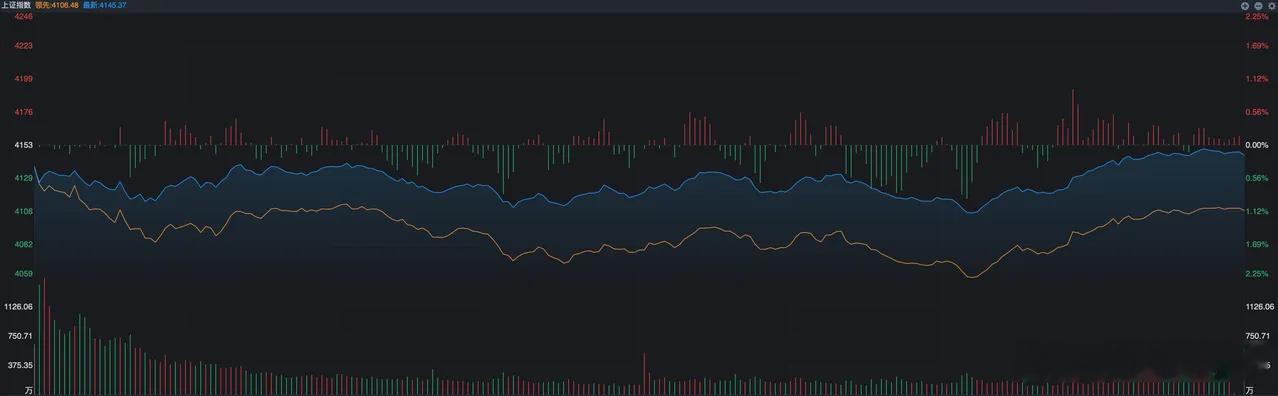Zoom in with the plus icon

point(1246,5)
